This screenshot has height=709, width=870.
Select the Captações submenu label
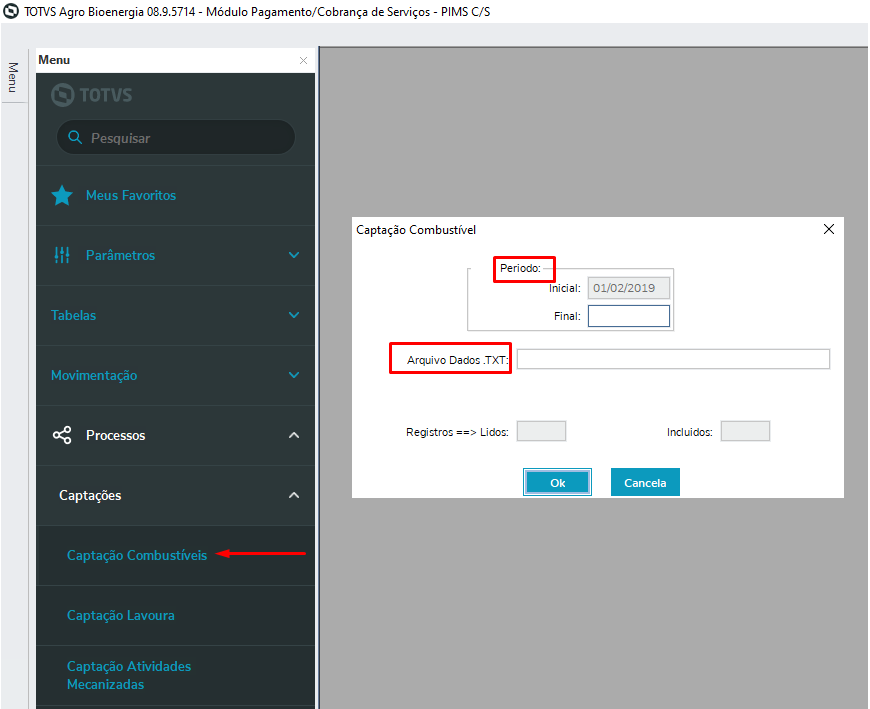(90, 495)
